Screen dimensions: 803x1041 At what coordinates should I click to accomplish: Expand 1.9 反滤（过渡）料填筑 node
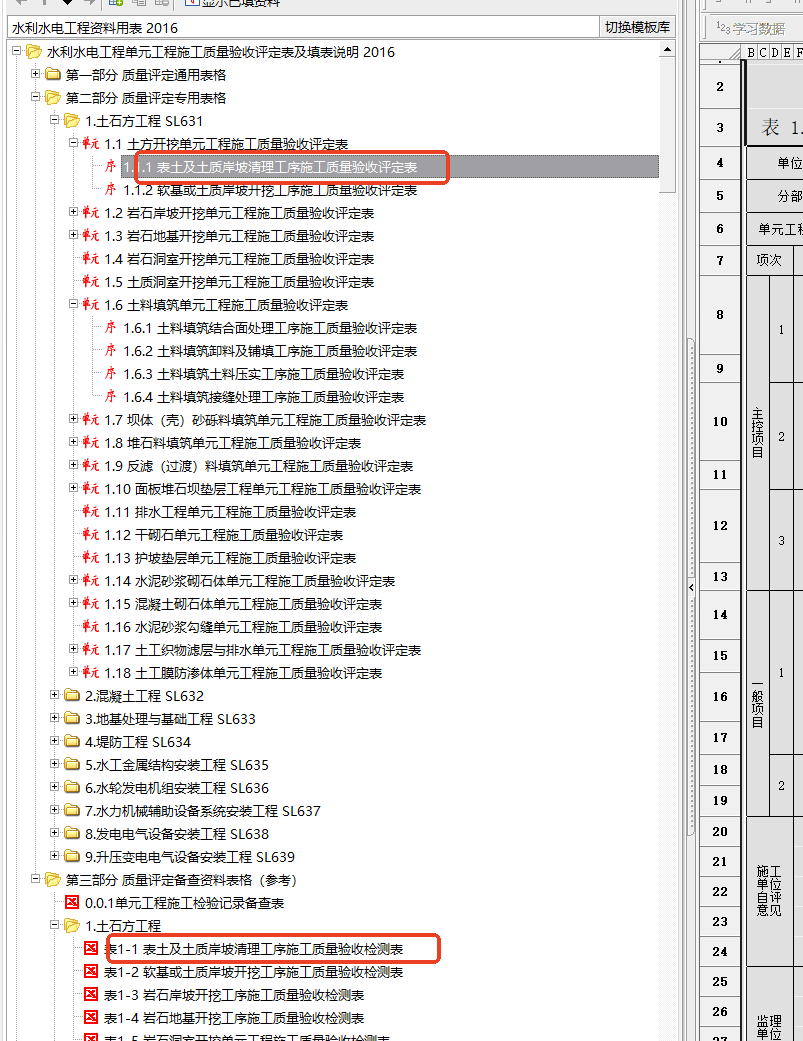[74, 465]
